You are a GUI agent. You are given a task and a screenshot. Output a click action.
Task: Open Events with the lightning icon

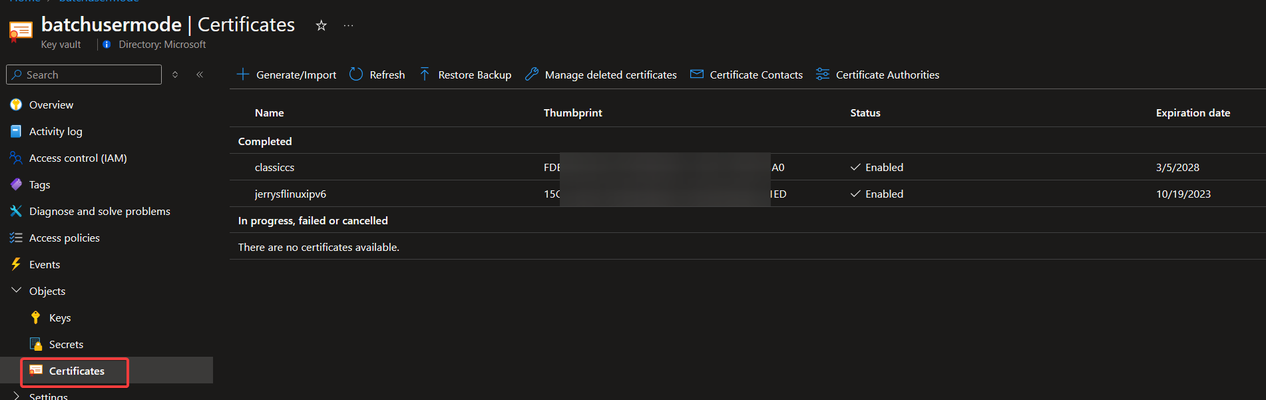tap(15, 265)
